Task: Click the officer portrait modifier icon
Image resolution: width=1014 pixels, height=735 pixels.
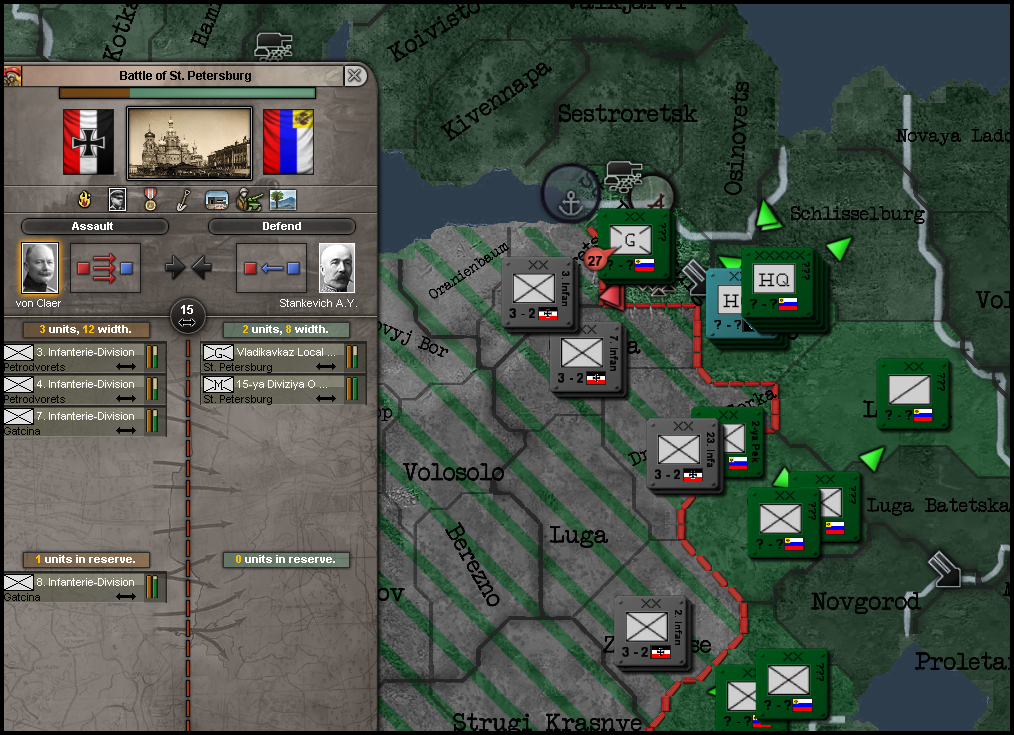Action: point(117,200)
